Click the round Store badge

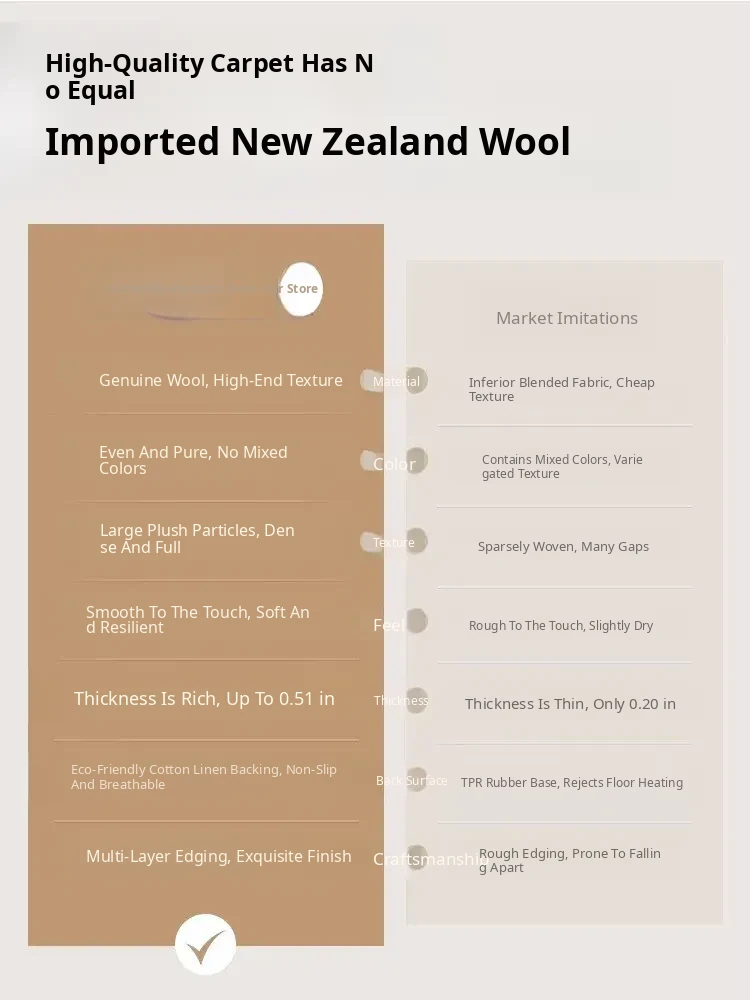point(301,289)
